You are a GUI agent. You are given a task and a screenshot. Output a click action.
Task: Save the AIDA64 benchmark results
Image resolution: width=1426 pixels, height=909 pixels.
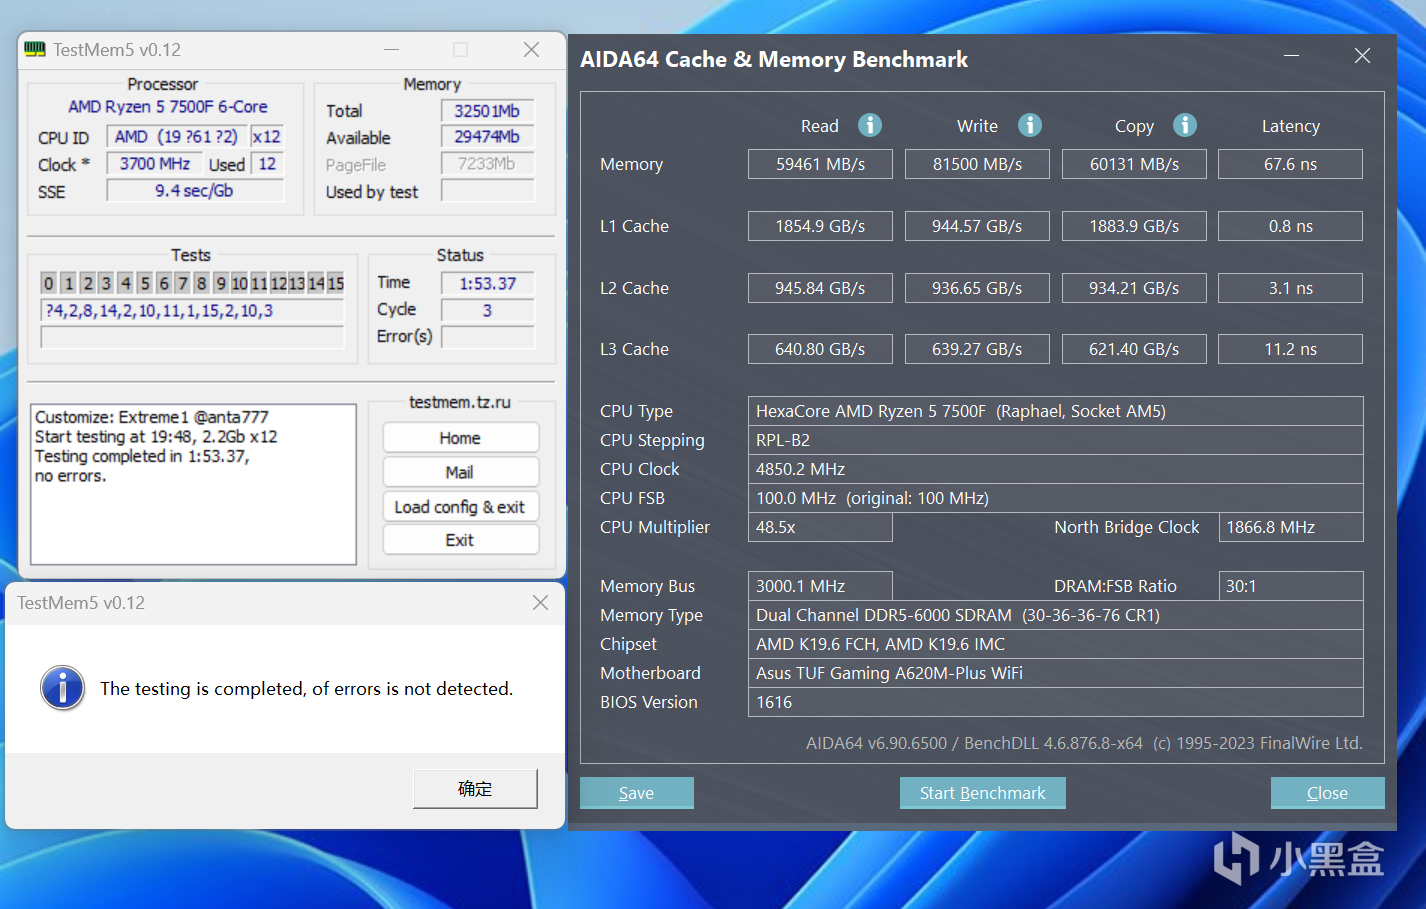click(x=636, y=793)
